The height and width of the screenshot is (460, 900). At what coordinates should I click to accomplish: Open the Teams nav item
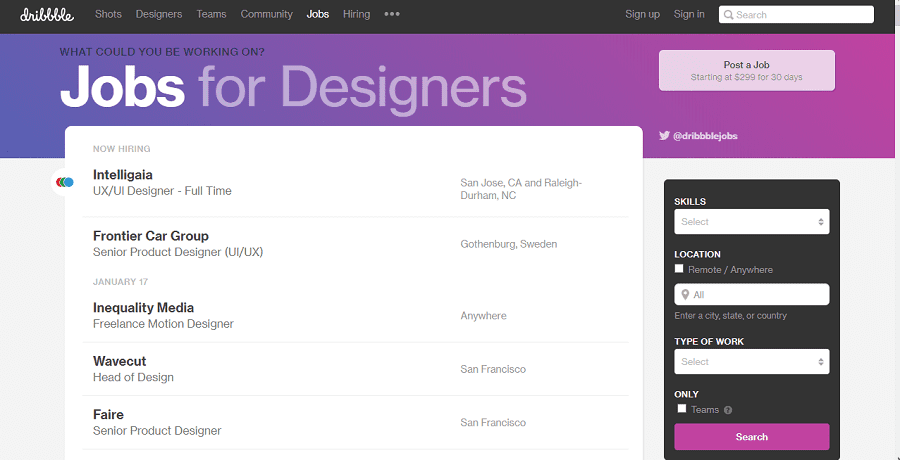[211, 14]
